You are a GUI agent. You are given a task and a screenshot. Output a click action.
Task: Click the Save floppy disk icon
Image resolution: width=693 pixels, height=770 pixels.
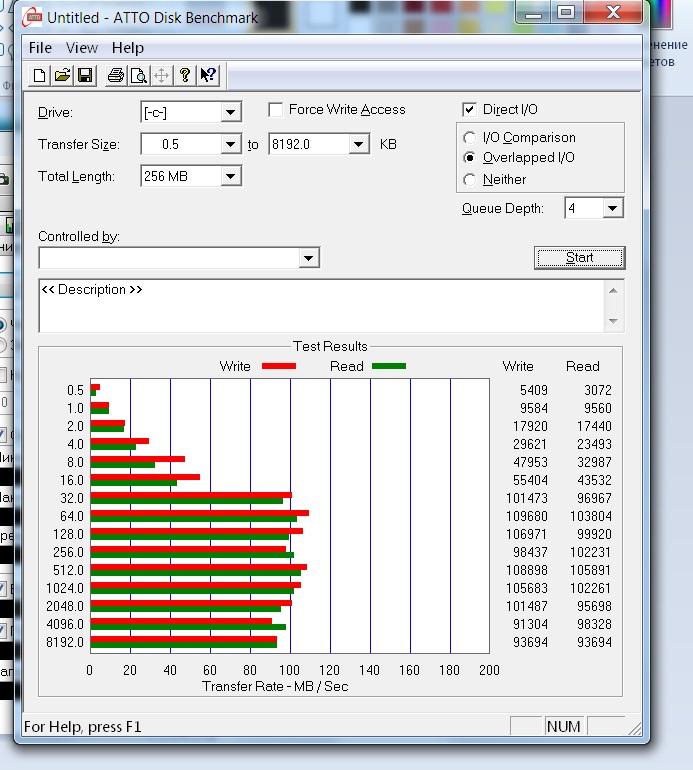[x=85, y=75]
